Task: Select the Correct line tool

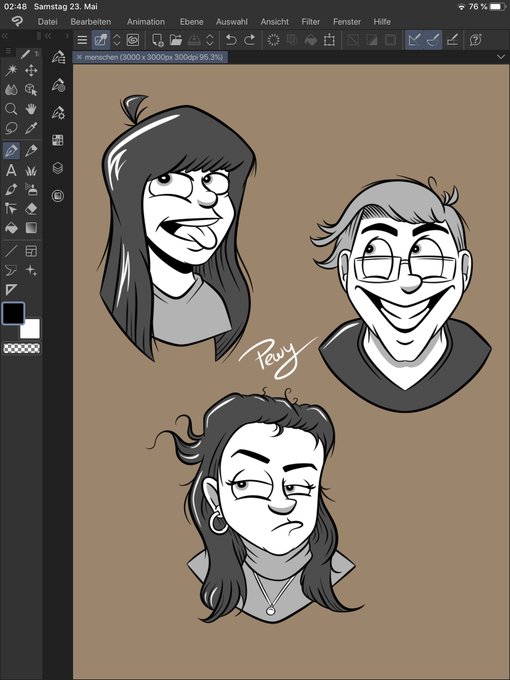Action: coord(11,209)
